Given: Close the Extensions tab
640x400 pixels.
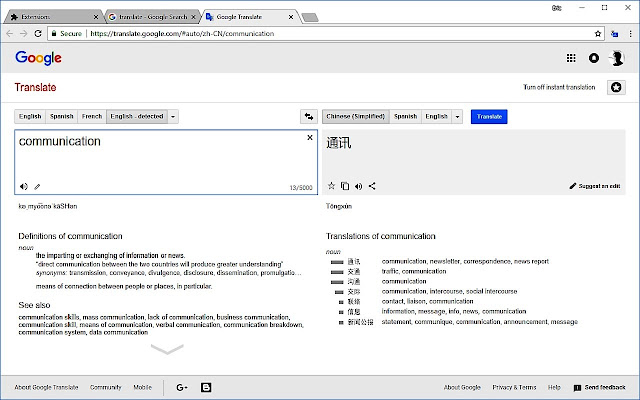Looking at the screenshot, I should [x=96, y=17].
